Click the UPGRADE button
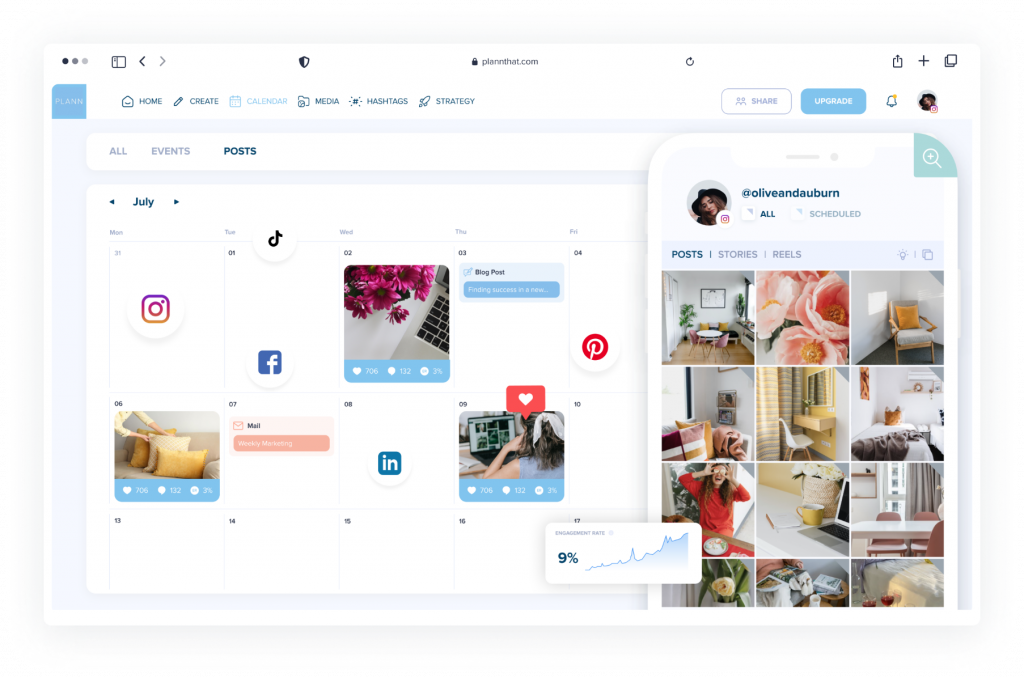The width and height of the screenshot is (1024, 678). coord(833,101)
